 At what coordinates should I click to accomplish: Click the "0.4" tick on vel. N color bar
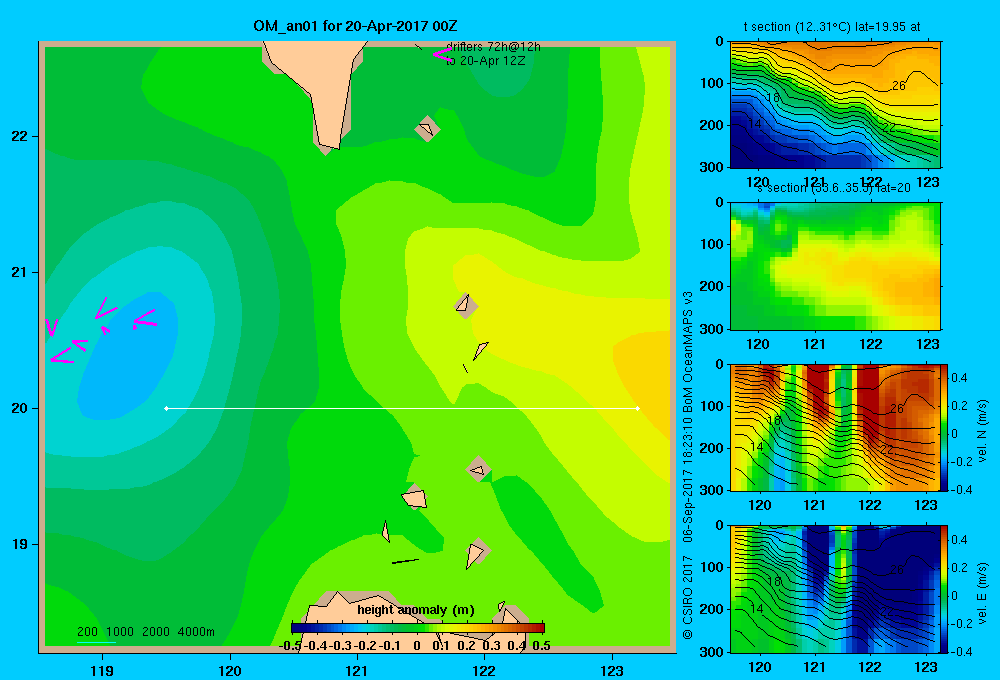click(959, 378)
